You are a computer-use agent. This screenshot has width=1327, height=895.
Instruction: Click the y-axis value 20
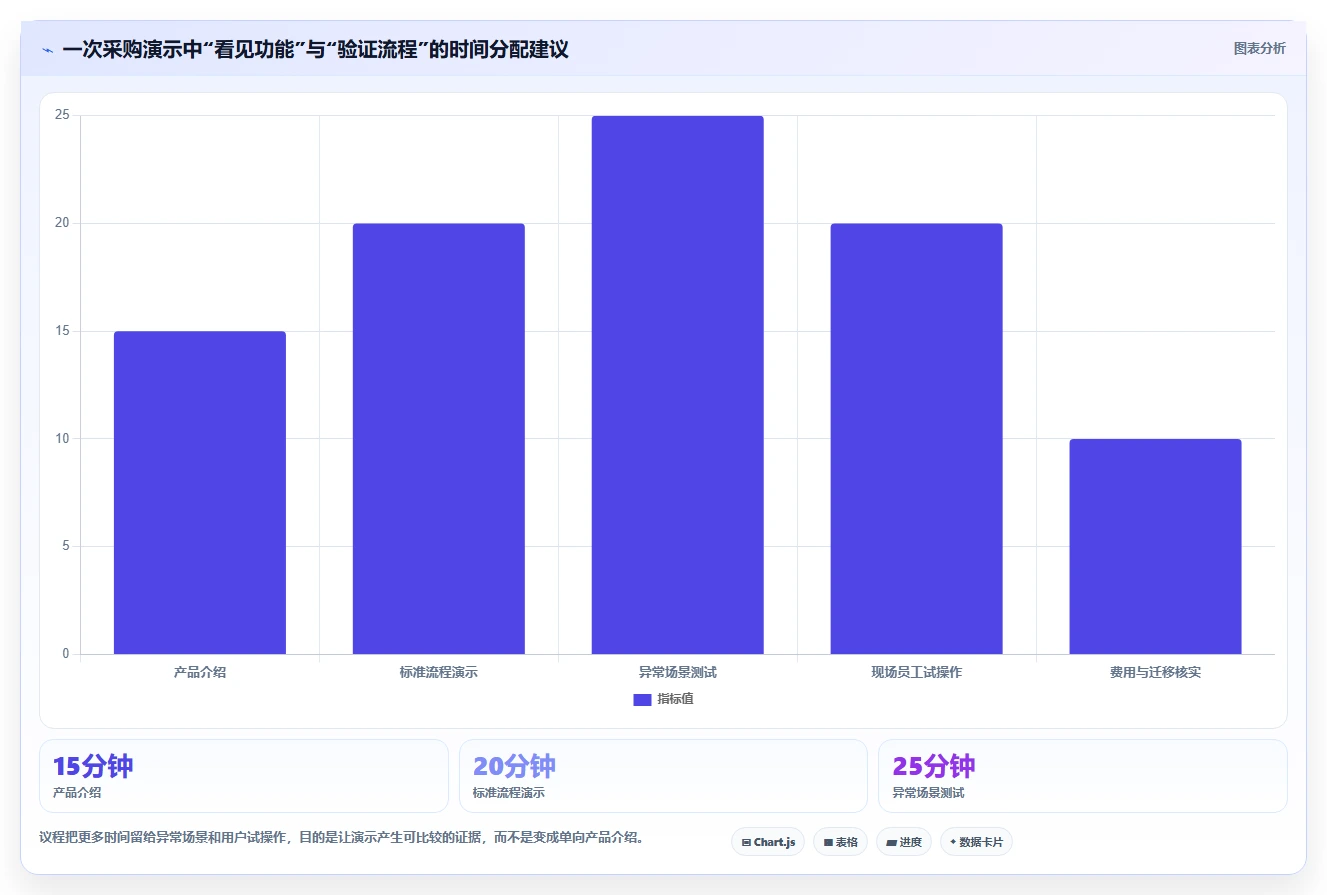click(62, 223)
